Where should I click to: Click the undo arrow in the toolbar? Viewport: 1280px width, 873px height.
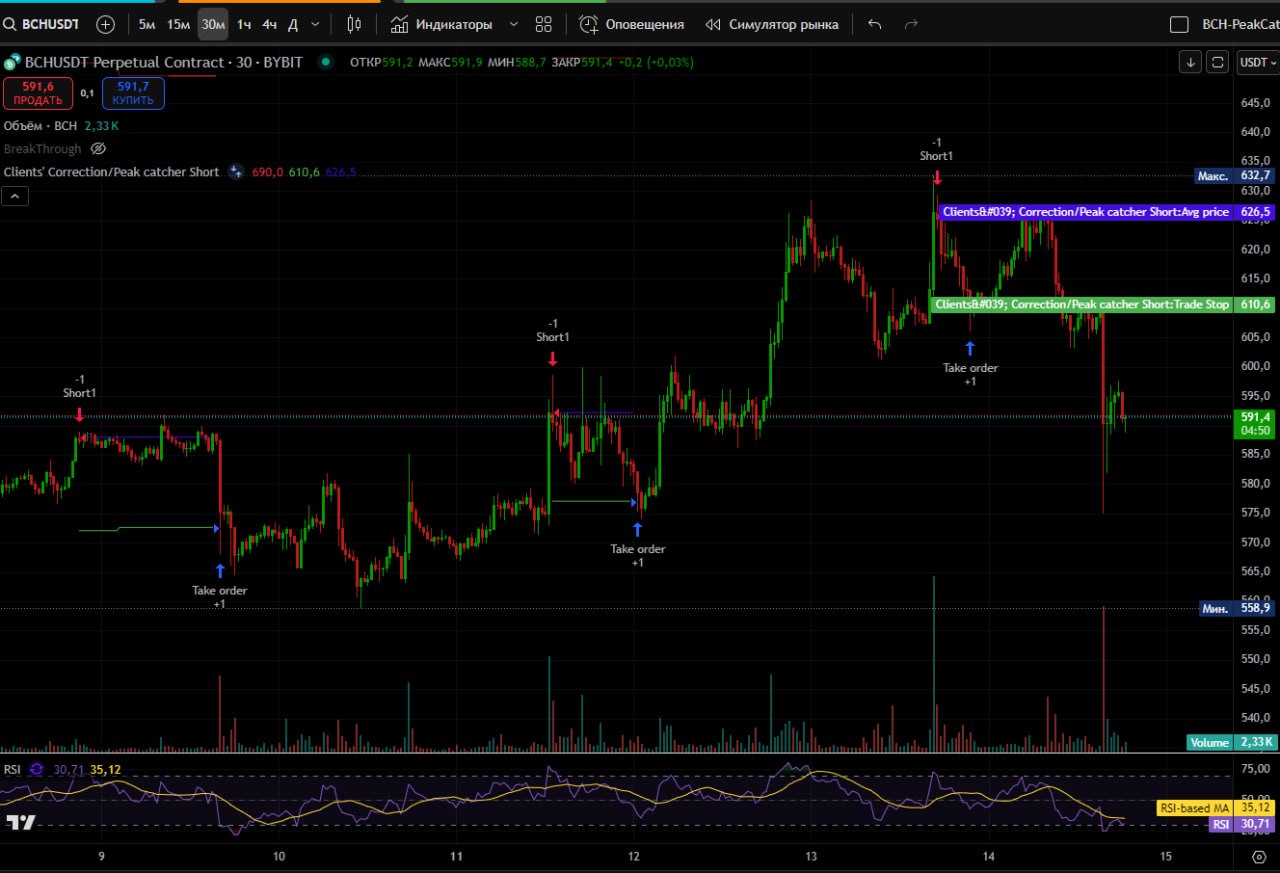875,24
